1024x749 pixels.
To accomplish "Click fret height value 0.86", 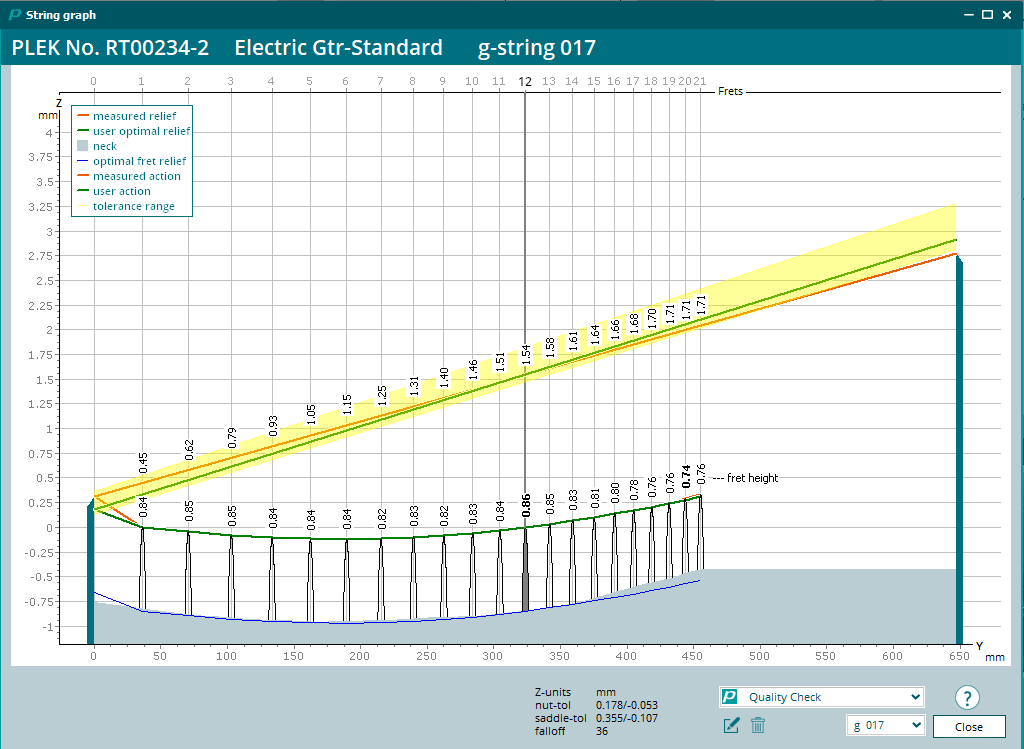I will 526,505.
